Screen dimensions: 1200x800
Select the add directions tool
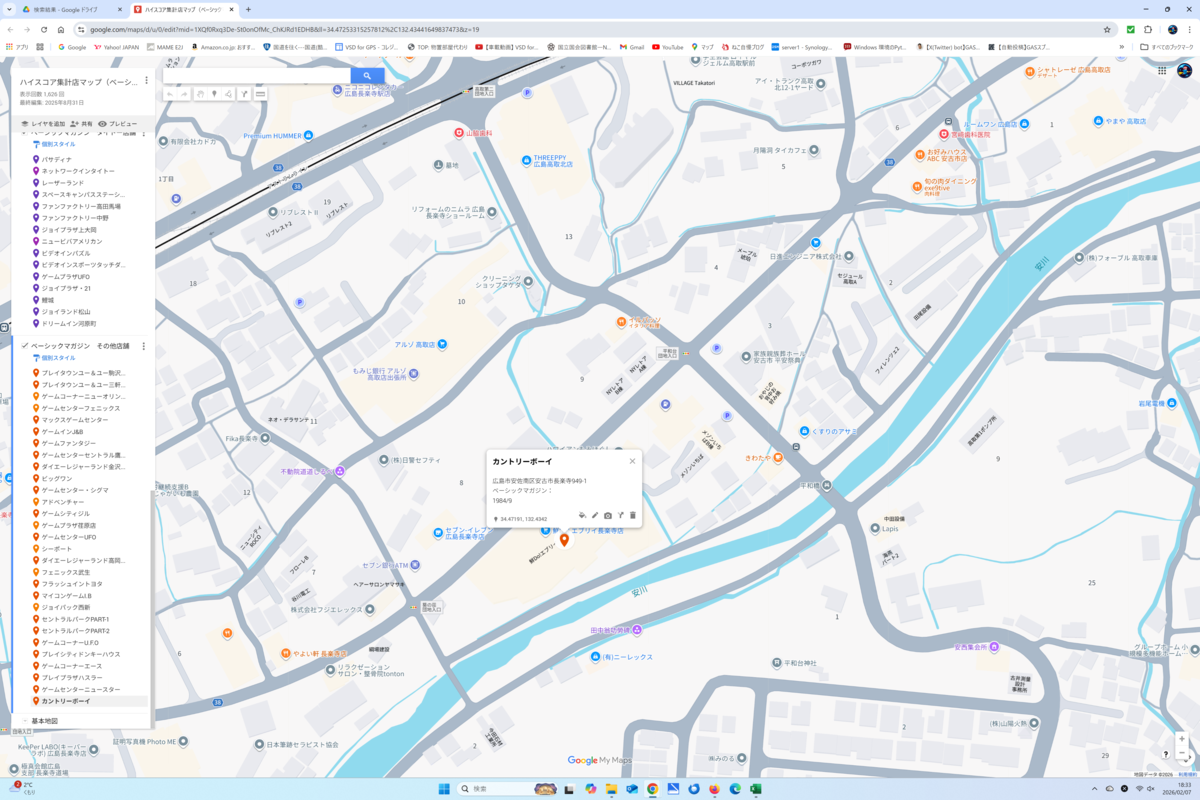(x=245, y=94)
